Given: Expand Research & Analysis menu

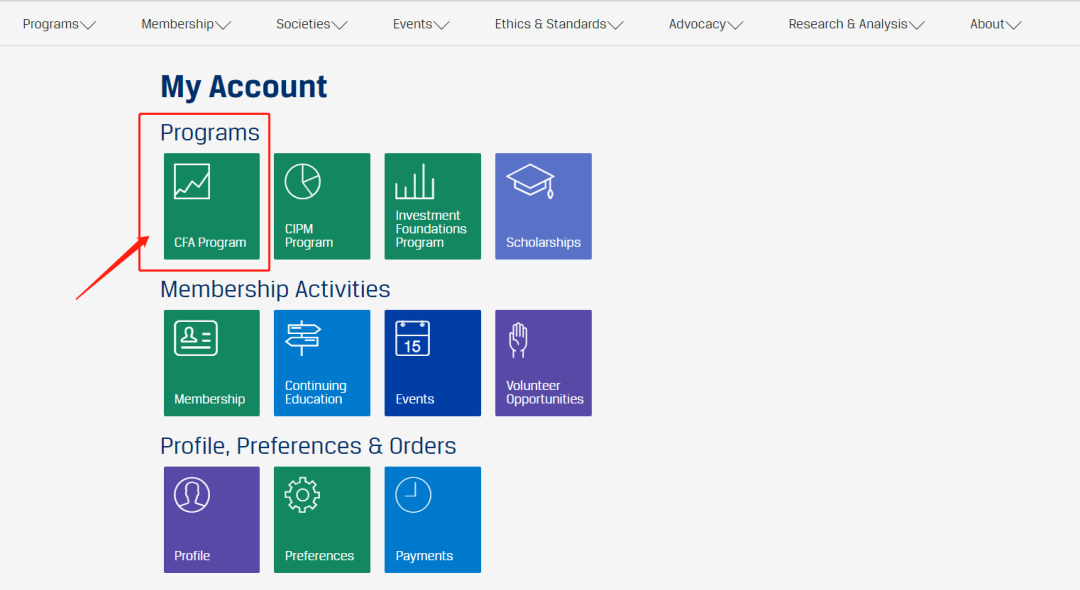Looking at the screenshot, I should tap(856, 24).
